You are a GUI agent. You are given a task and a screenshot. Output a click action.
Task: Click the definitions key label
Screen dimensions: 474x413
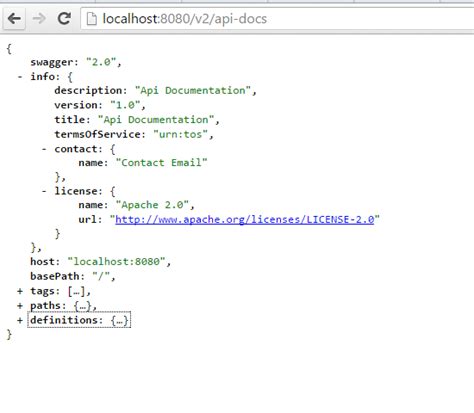pyautogui.click(x=64, y=320)
